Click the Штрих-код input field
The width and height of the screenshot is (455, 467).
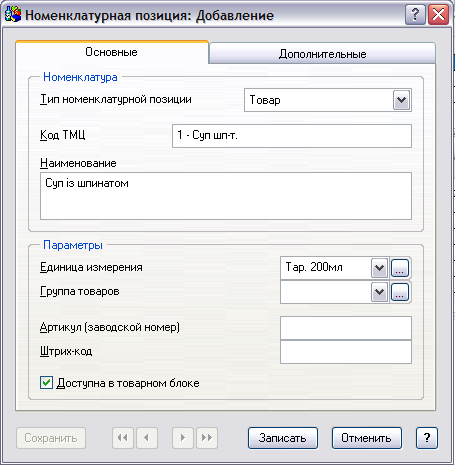point(346,352)
